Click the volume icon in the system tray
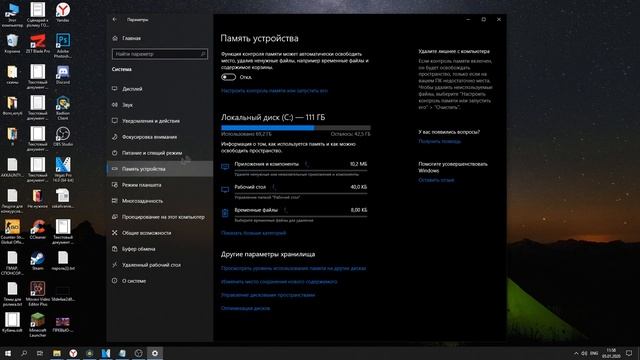Screen dimensions: 640x360 point(584,353)
